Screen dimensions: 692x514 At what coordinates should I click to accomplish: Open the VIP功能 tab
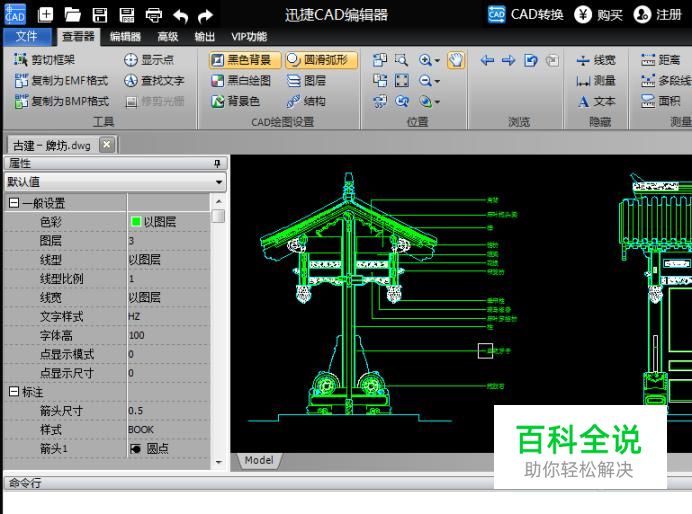249,37
